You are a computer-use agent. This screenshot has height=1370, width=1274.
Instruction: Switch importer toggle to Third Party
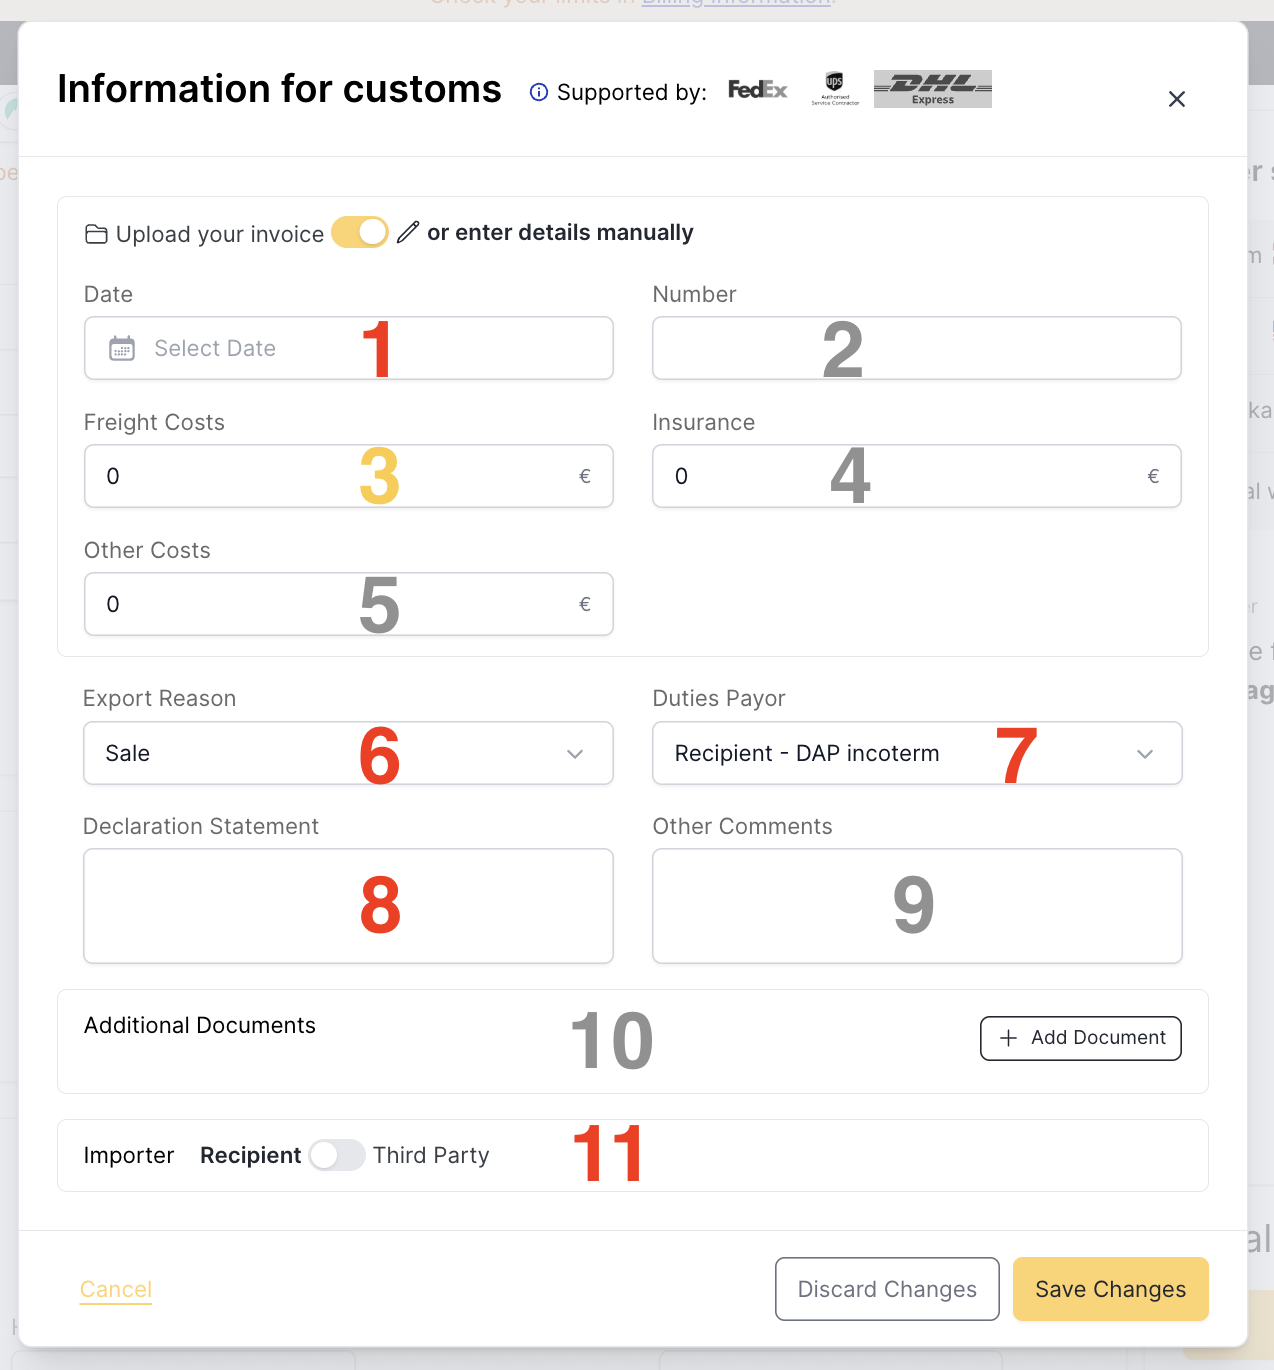coord(337,1155)
